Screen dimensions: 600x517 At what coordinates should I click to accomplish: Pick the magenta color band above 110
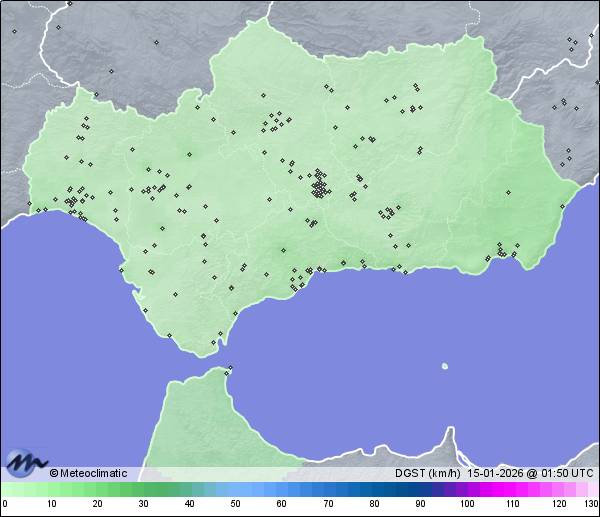coord(513,489)
